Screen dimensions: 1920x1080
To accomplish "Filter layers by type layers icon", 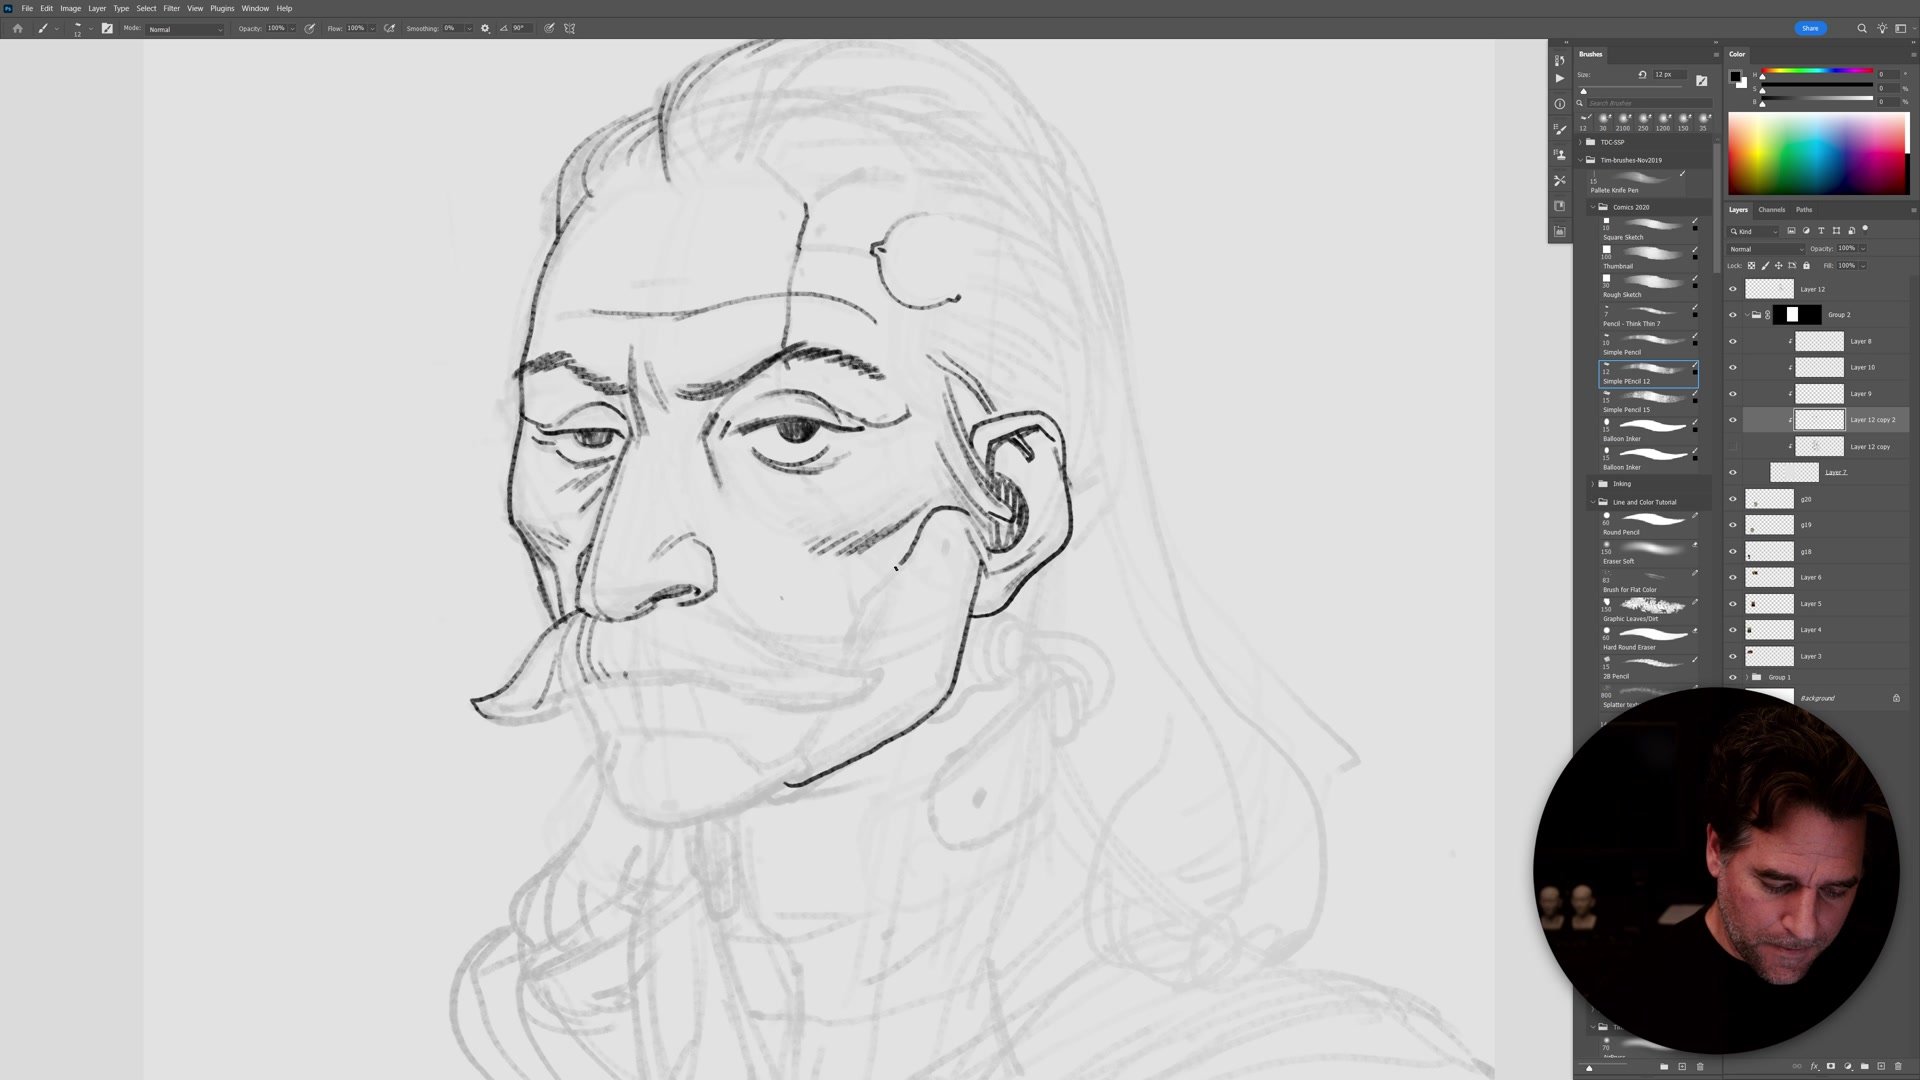I will [x=1821, y=231].
